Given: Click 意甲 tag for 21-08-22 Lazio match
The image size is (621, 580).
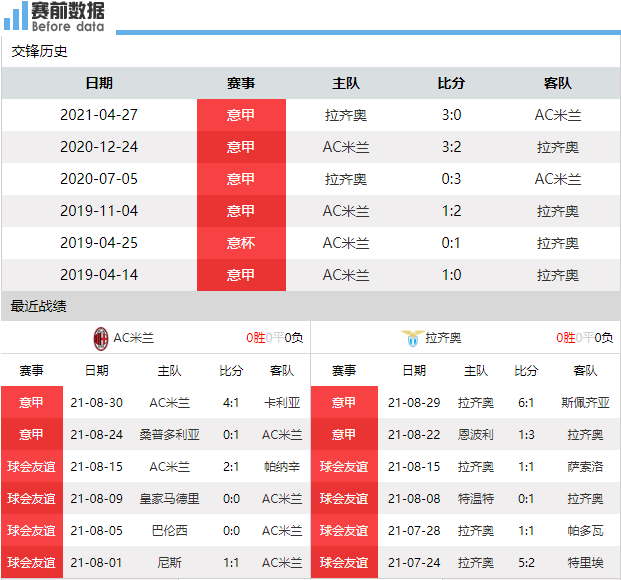Looking at the screenshot, I should click(x=344, y=435).
